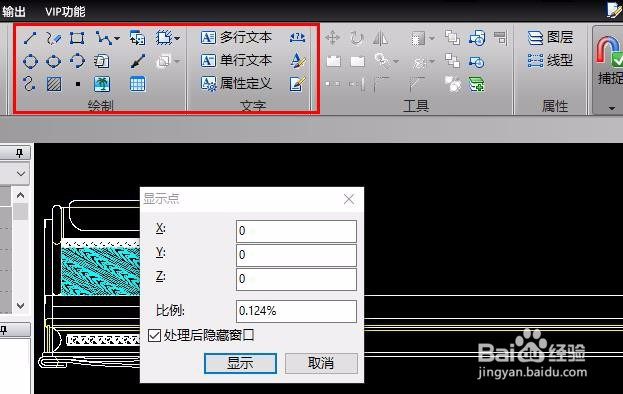The width and height of the screenshot is (623, 394).
Task: Select the Rectangle drawing tool
Action: pyautogui.click(x=77, y=39)
